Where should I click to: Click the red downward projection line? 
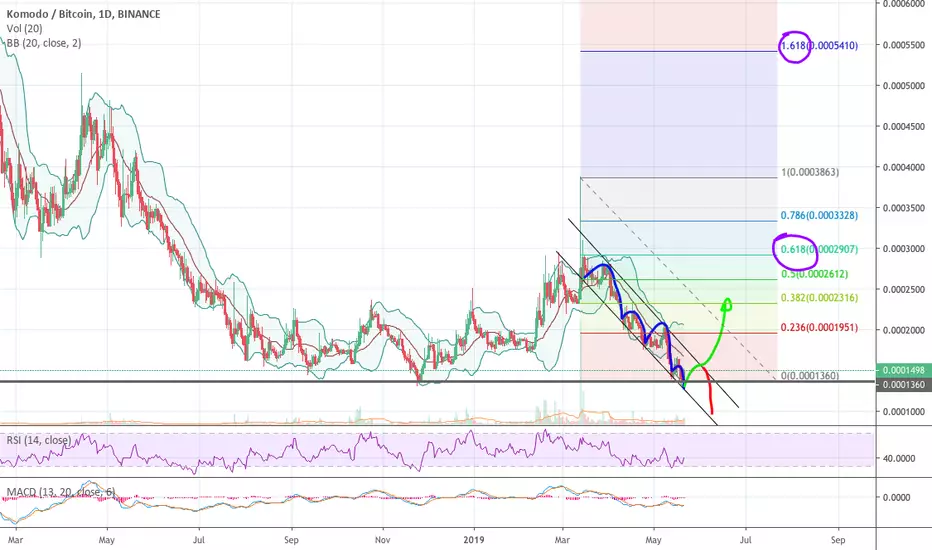coord(710,391)
